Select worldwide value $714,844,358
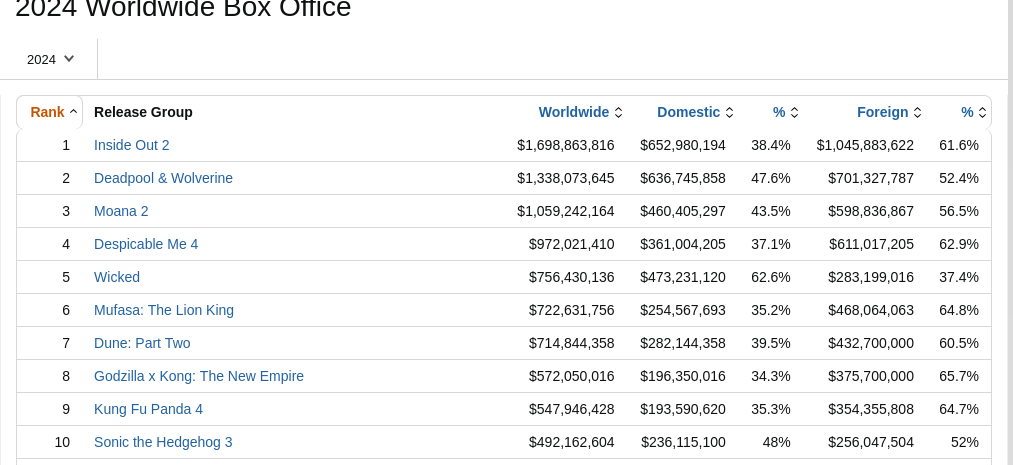Viewport: 1013px width, 465px height. (x=572, y=343)
